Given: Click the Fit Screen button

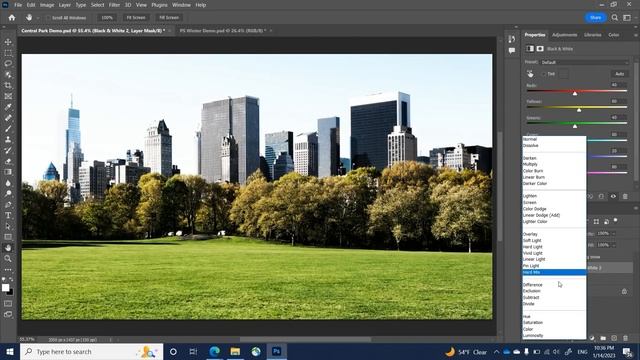Looking at the screenshot, I should click(136, 18).
